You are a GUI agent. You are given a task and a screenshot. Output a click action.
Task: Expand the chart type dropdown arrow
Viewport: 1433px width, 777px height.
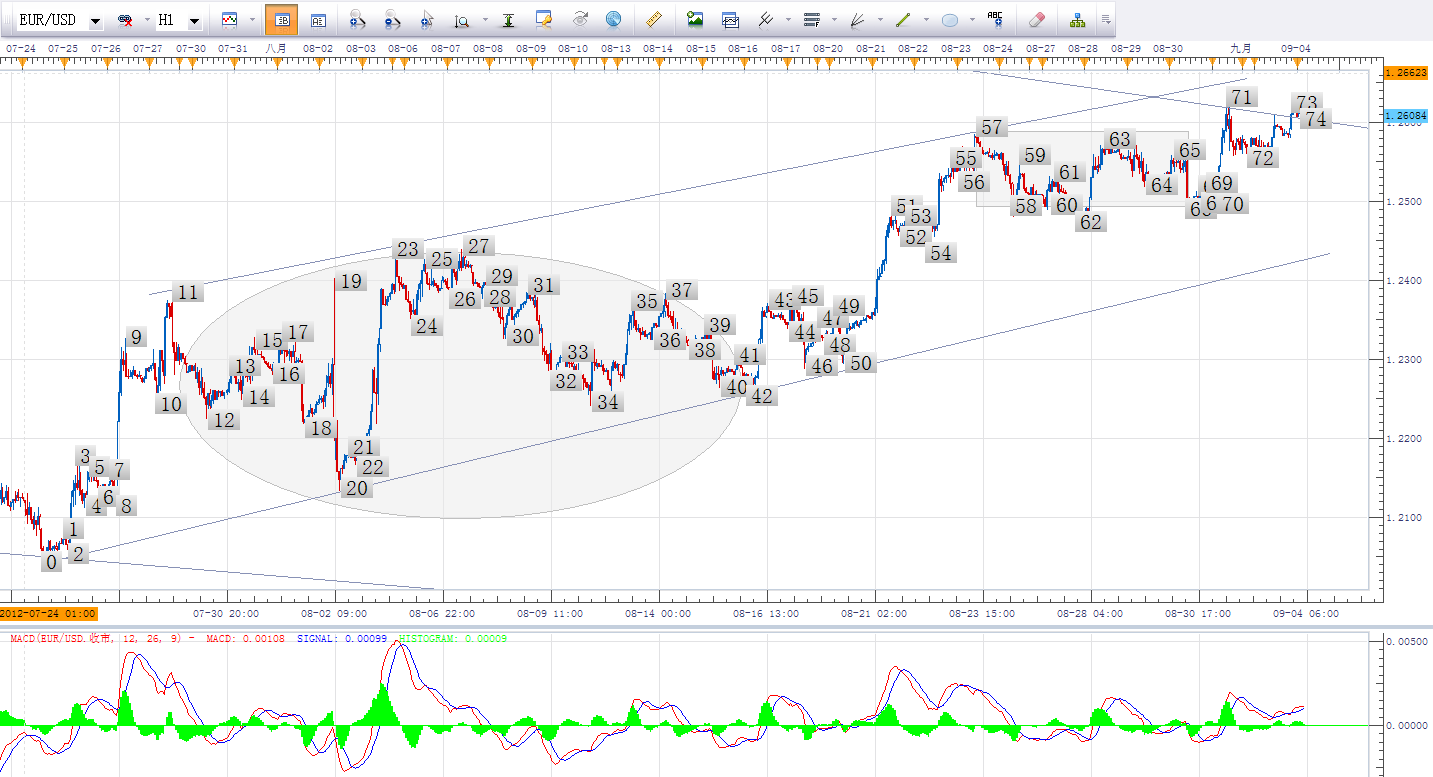(x=251, y=20)
